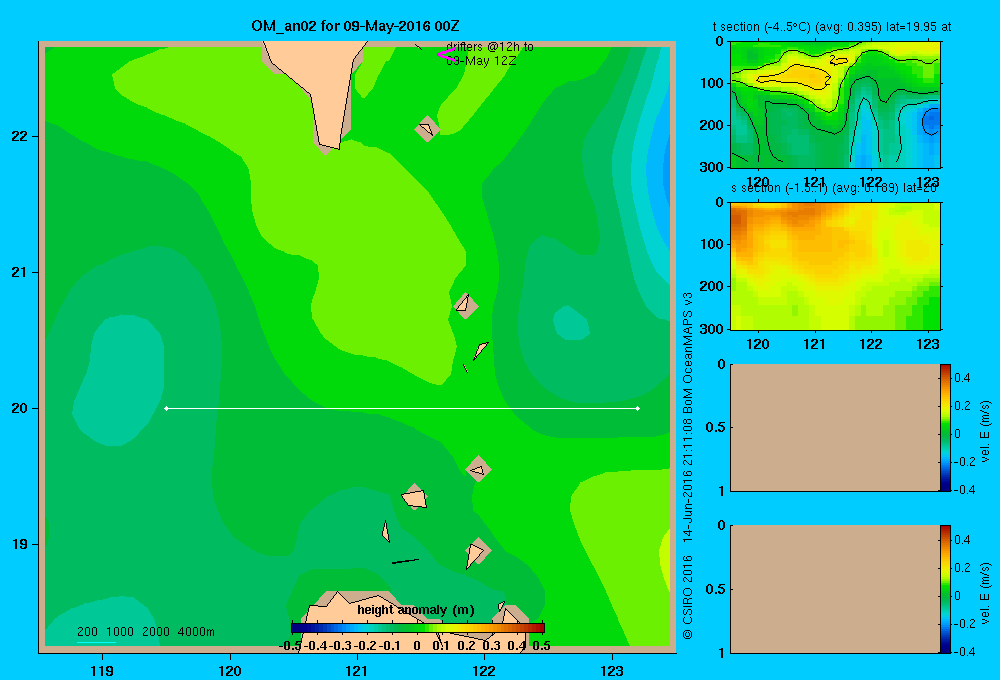Click the height anomaly color bar
Screen dimensions: 1000x680
click(x=418, y=628)
